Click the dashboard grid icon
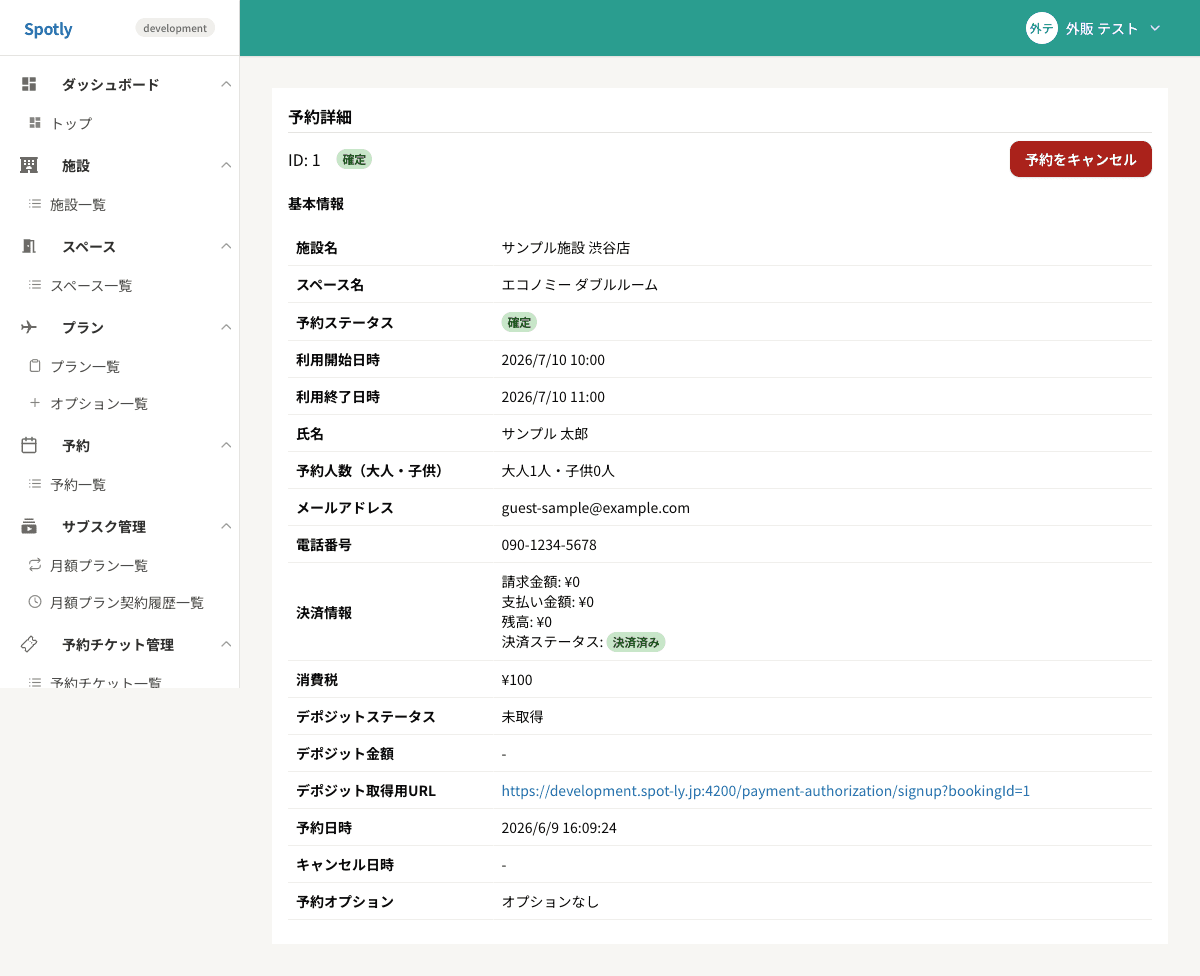The width and height of the screenshot is (1200, 976). (29, 84)
